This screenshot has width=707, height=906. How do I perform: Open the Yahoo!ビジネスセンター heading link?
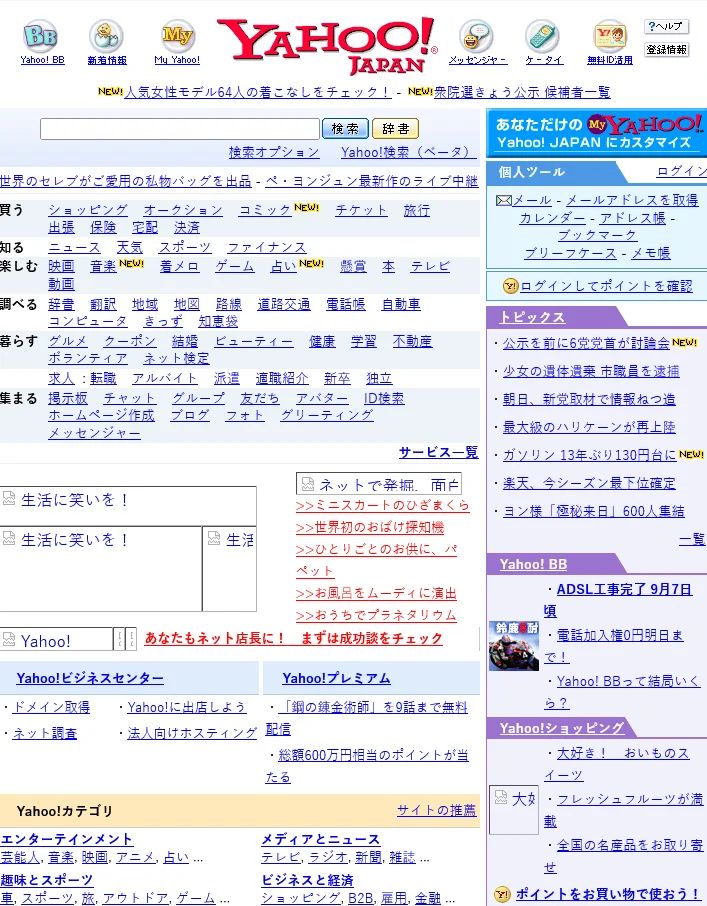pyautogui.click(x=89, y=678)
